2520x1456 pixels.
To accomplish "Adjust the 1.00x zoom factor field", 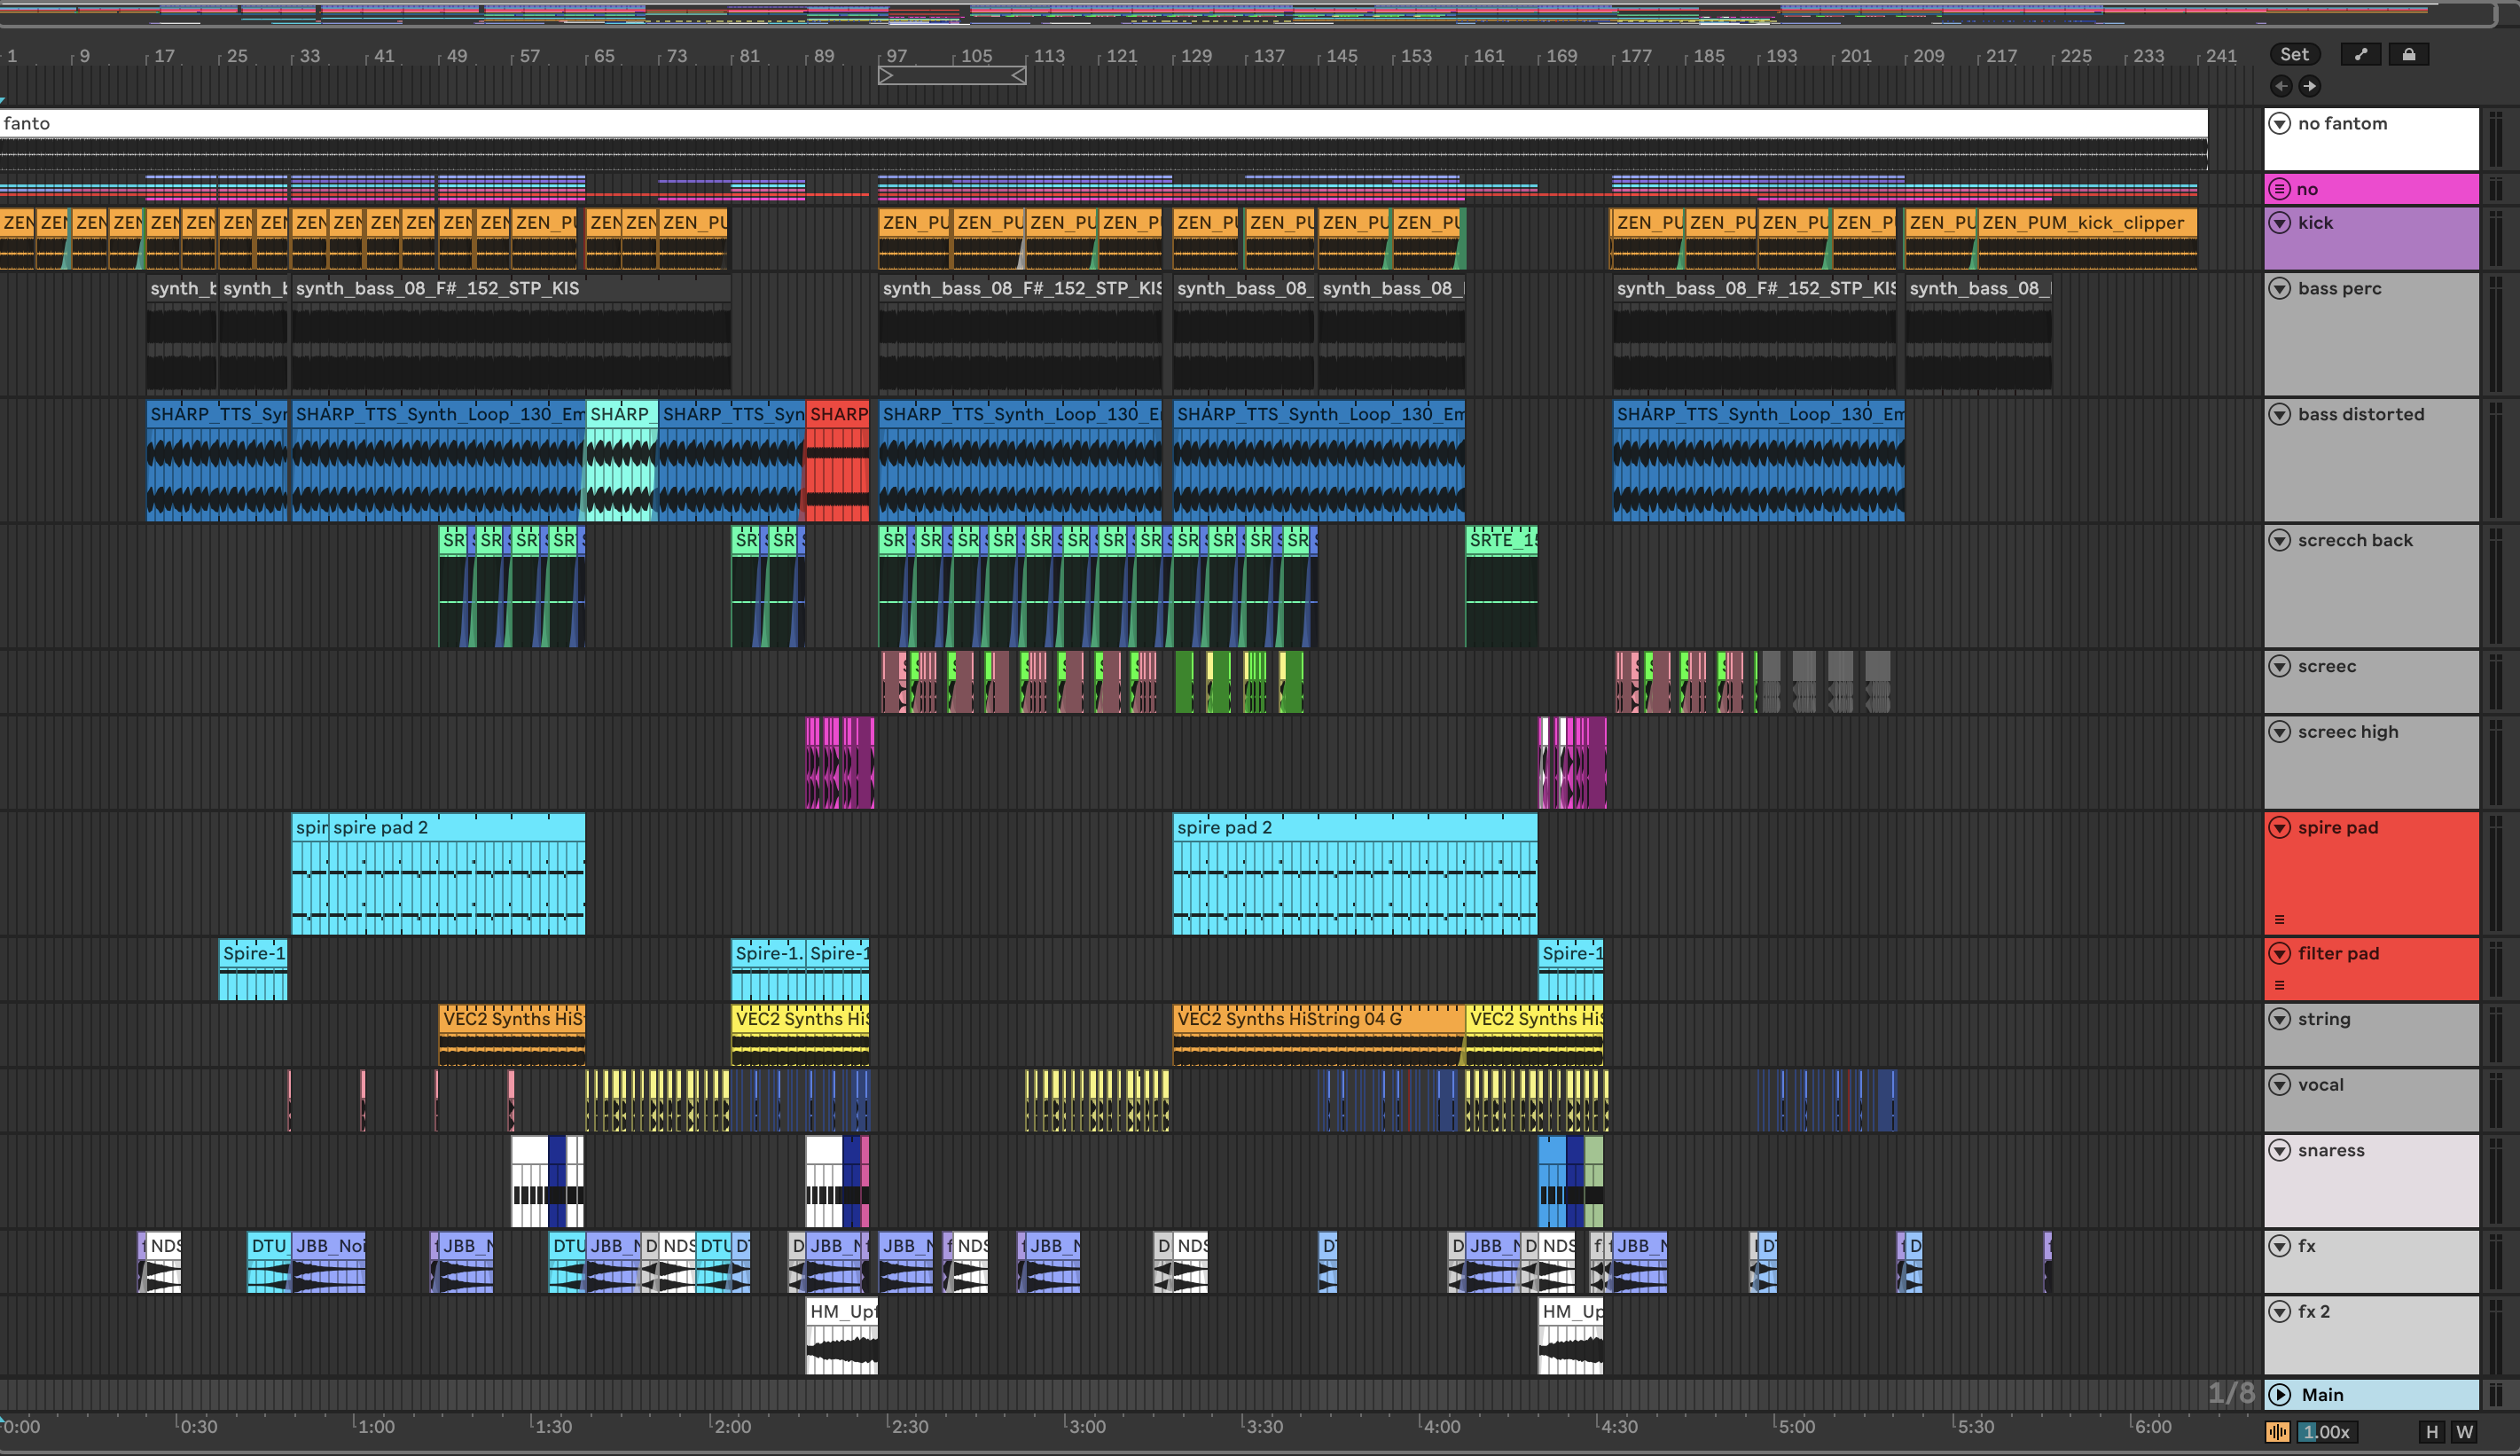I will (2326, 1432).
